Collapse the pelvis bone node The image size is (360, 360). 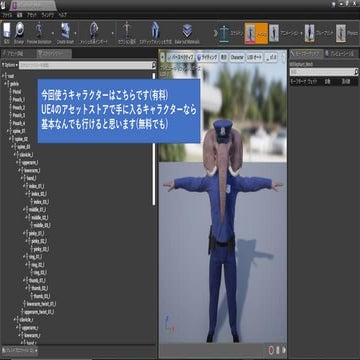pos(6,84)
